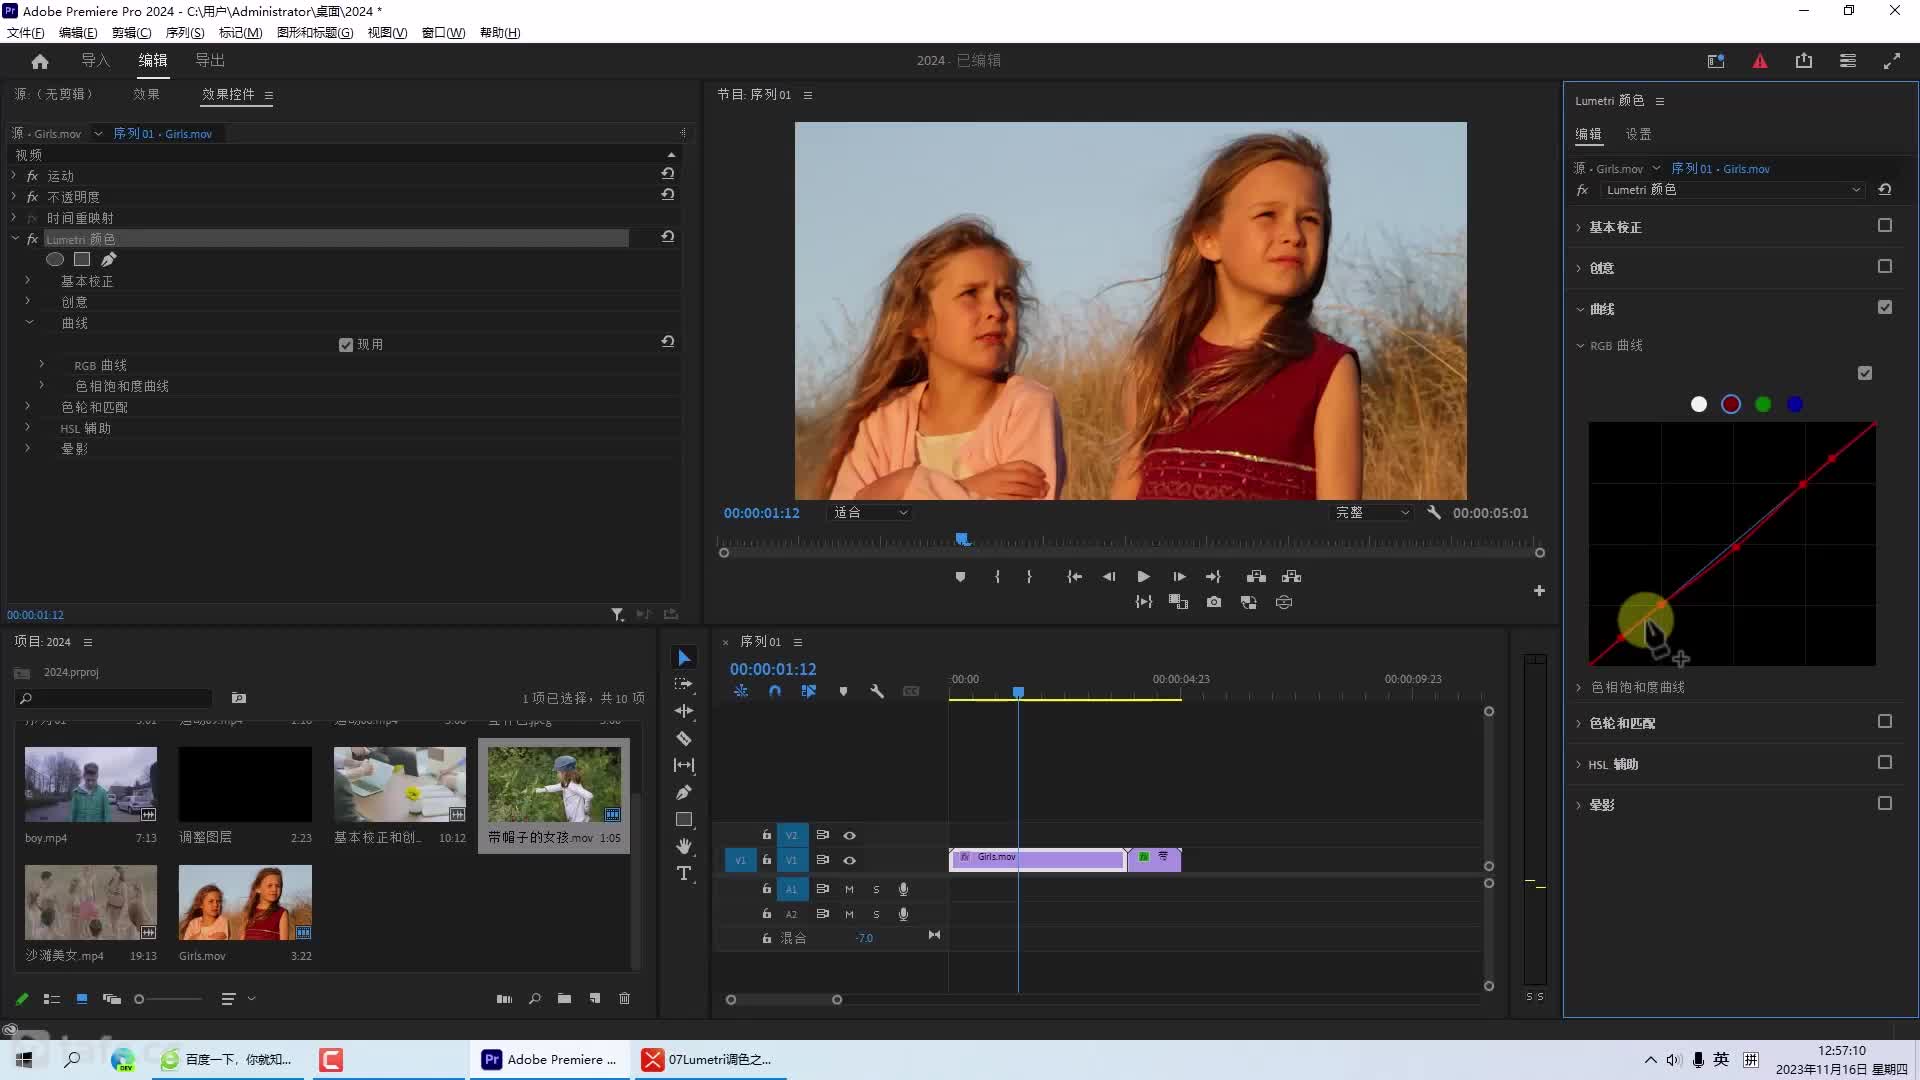Viewport: 1920px width, 1080px height.
Task: Open the 完整 playback resolution dropdown
Action: [1372, 513]
